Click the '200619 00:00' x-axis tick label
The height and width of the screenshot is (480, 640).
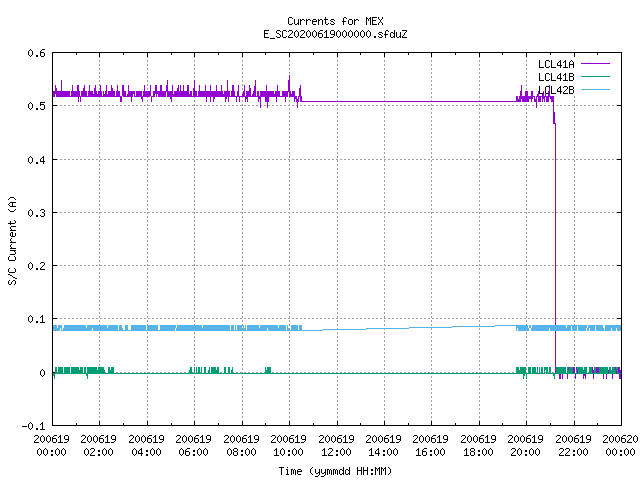coord(51,446)
